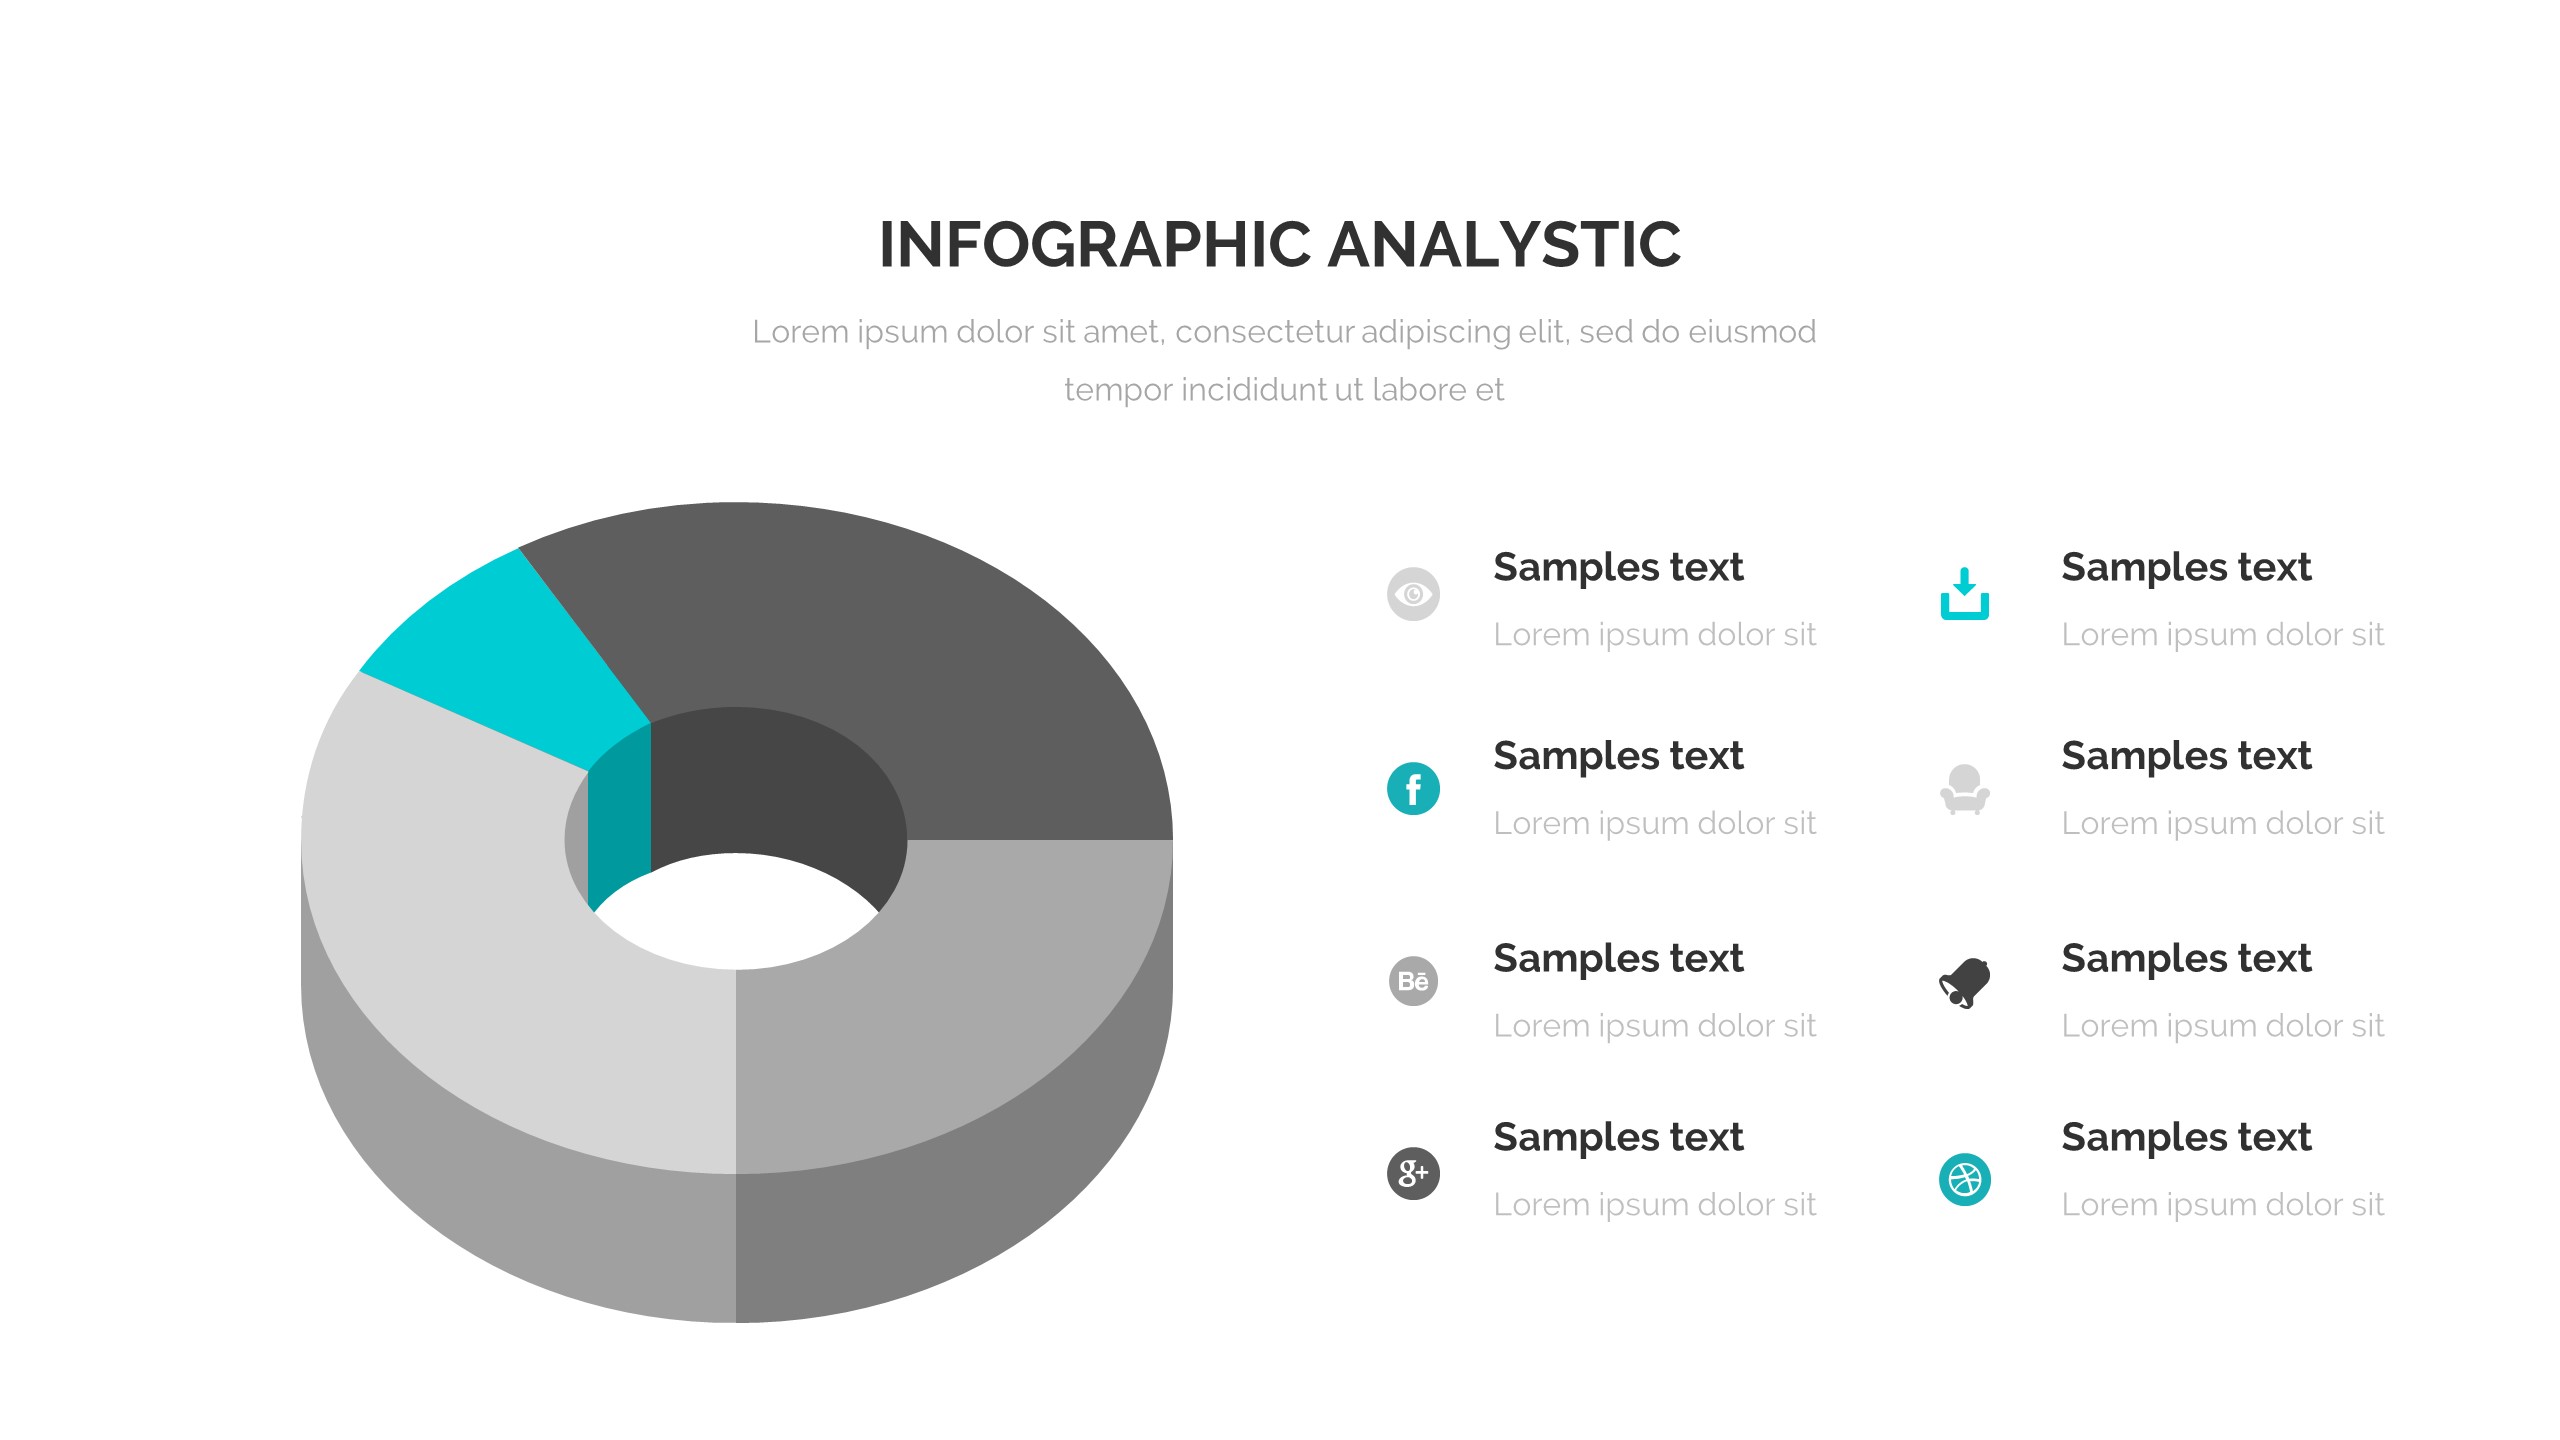Click Lorem ipsum text beside the bell icon

click(x=2222, y=1026)
